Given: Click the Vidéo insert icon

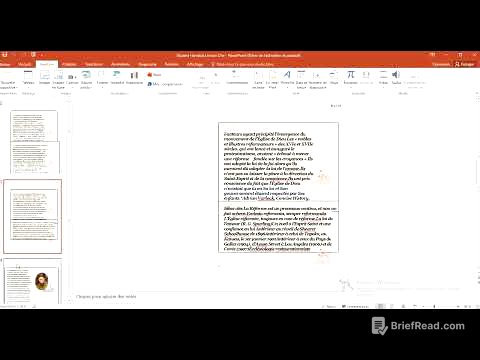Looking at the screenshot, I should tap(383, 78).
